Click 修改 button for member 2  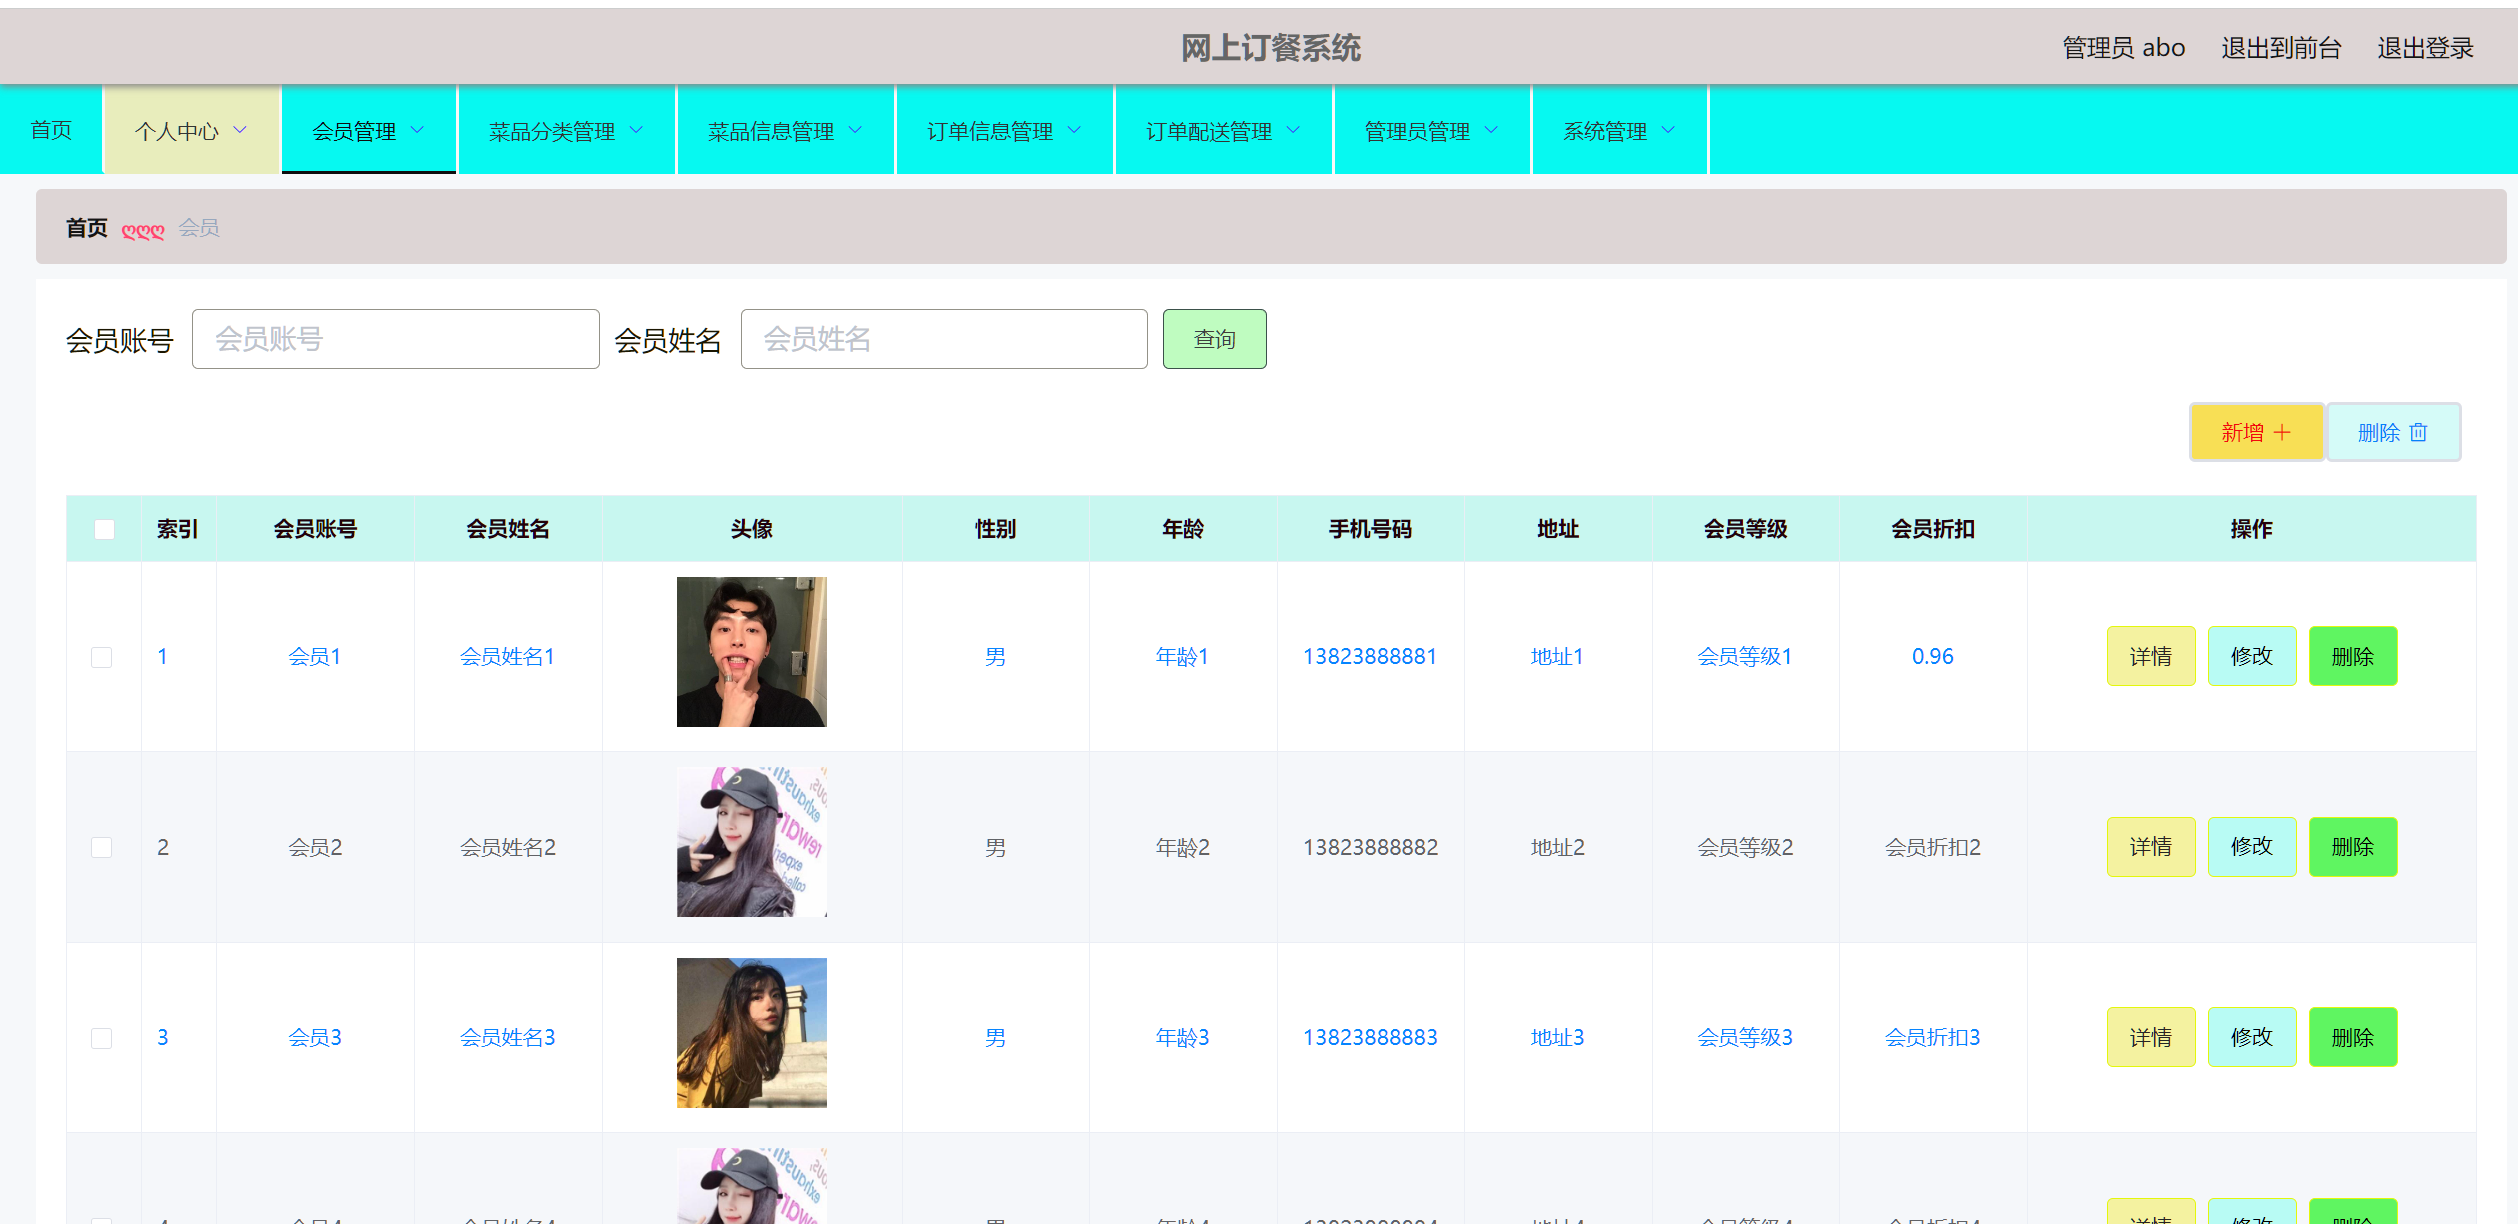coord(2252,846)
